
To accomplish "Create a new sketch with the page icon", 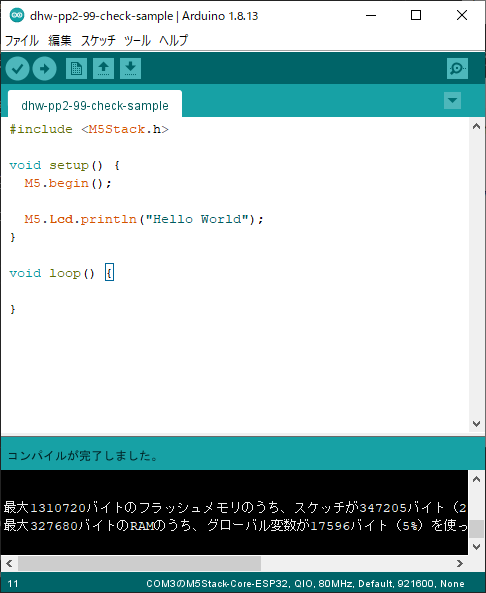I will click(76, 68).
